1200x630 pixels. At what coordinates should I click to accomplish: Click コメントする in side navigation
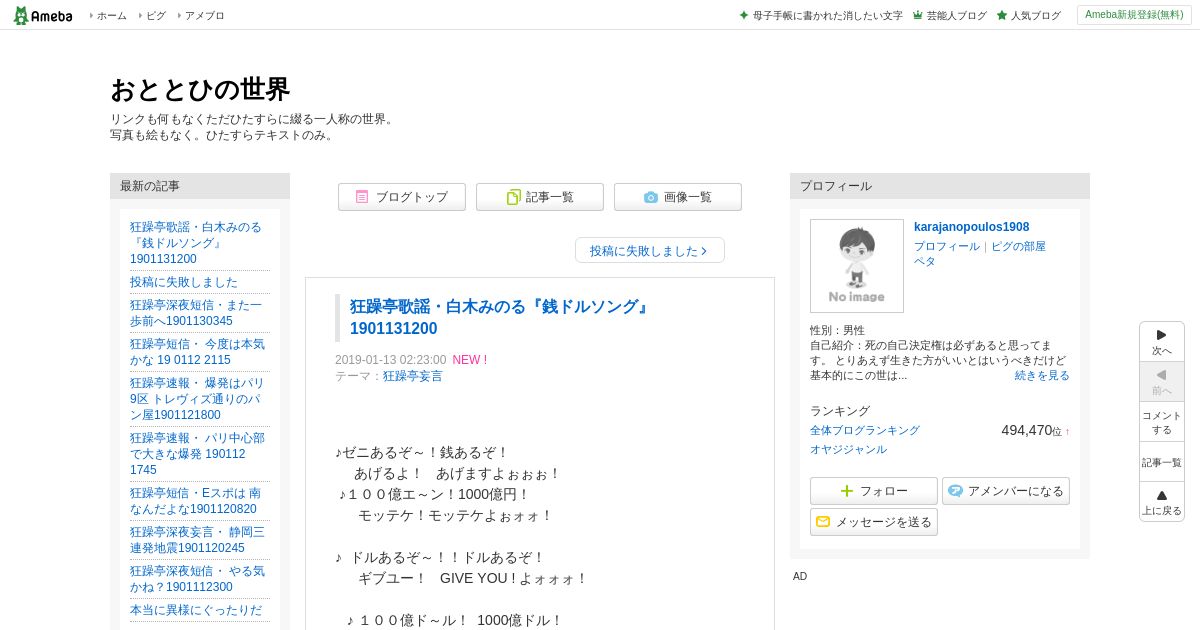pyautogui.click(x=1162, y=422)
